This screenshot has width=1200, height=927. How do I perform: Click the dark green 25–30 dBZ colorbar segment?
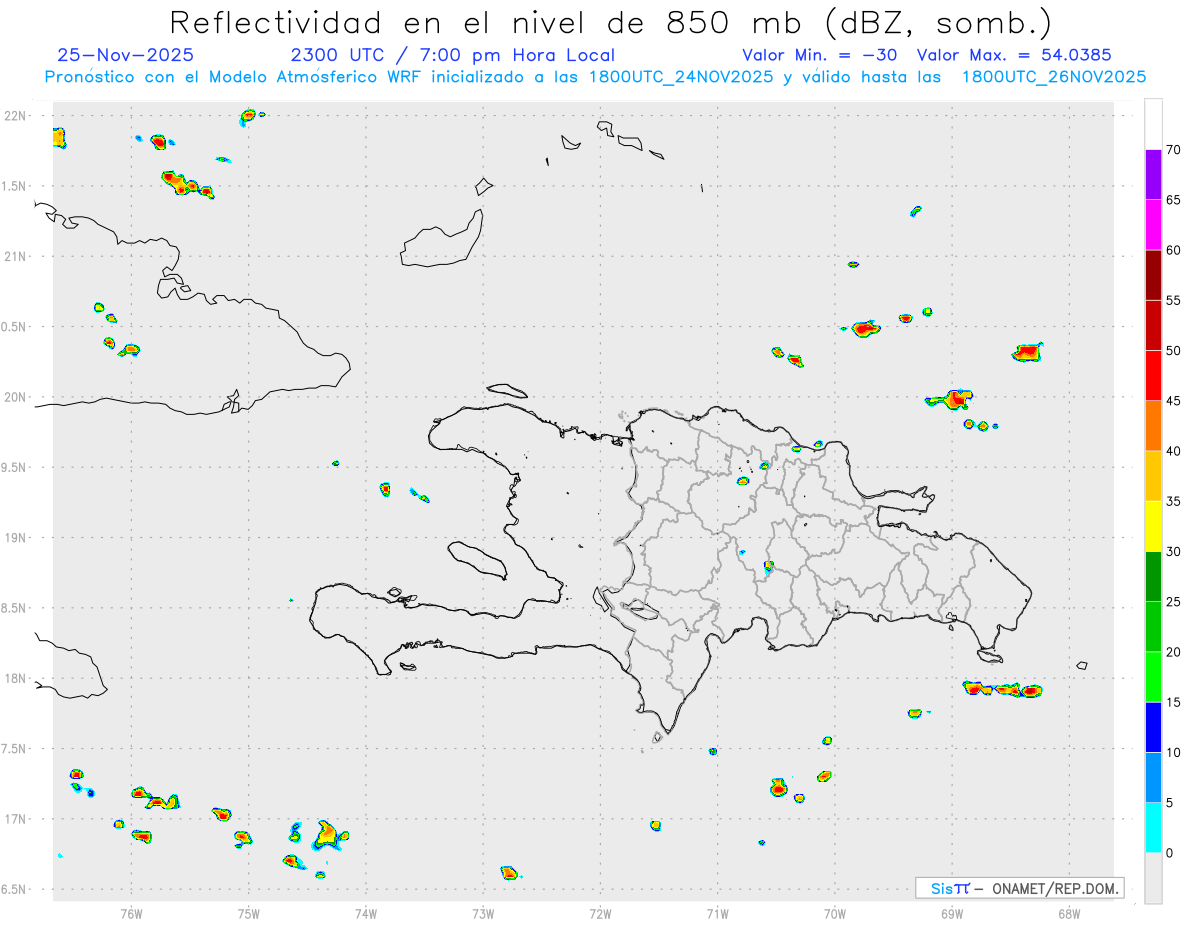pos(1153,577)
